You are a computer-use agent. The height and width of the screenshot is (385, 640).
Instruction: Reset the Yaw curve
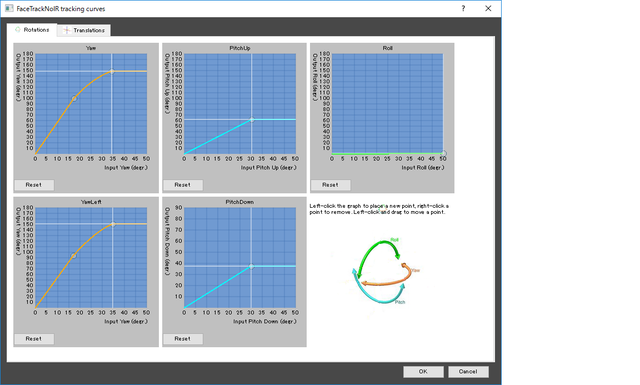(34, 185)
